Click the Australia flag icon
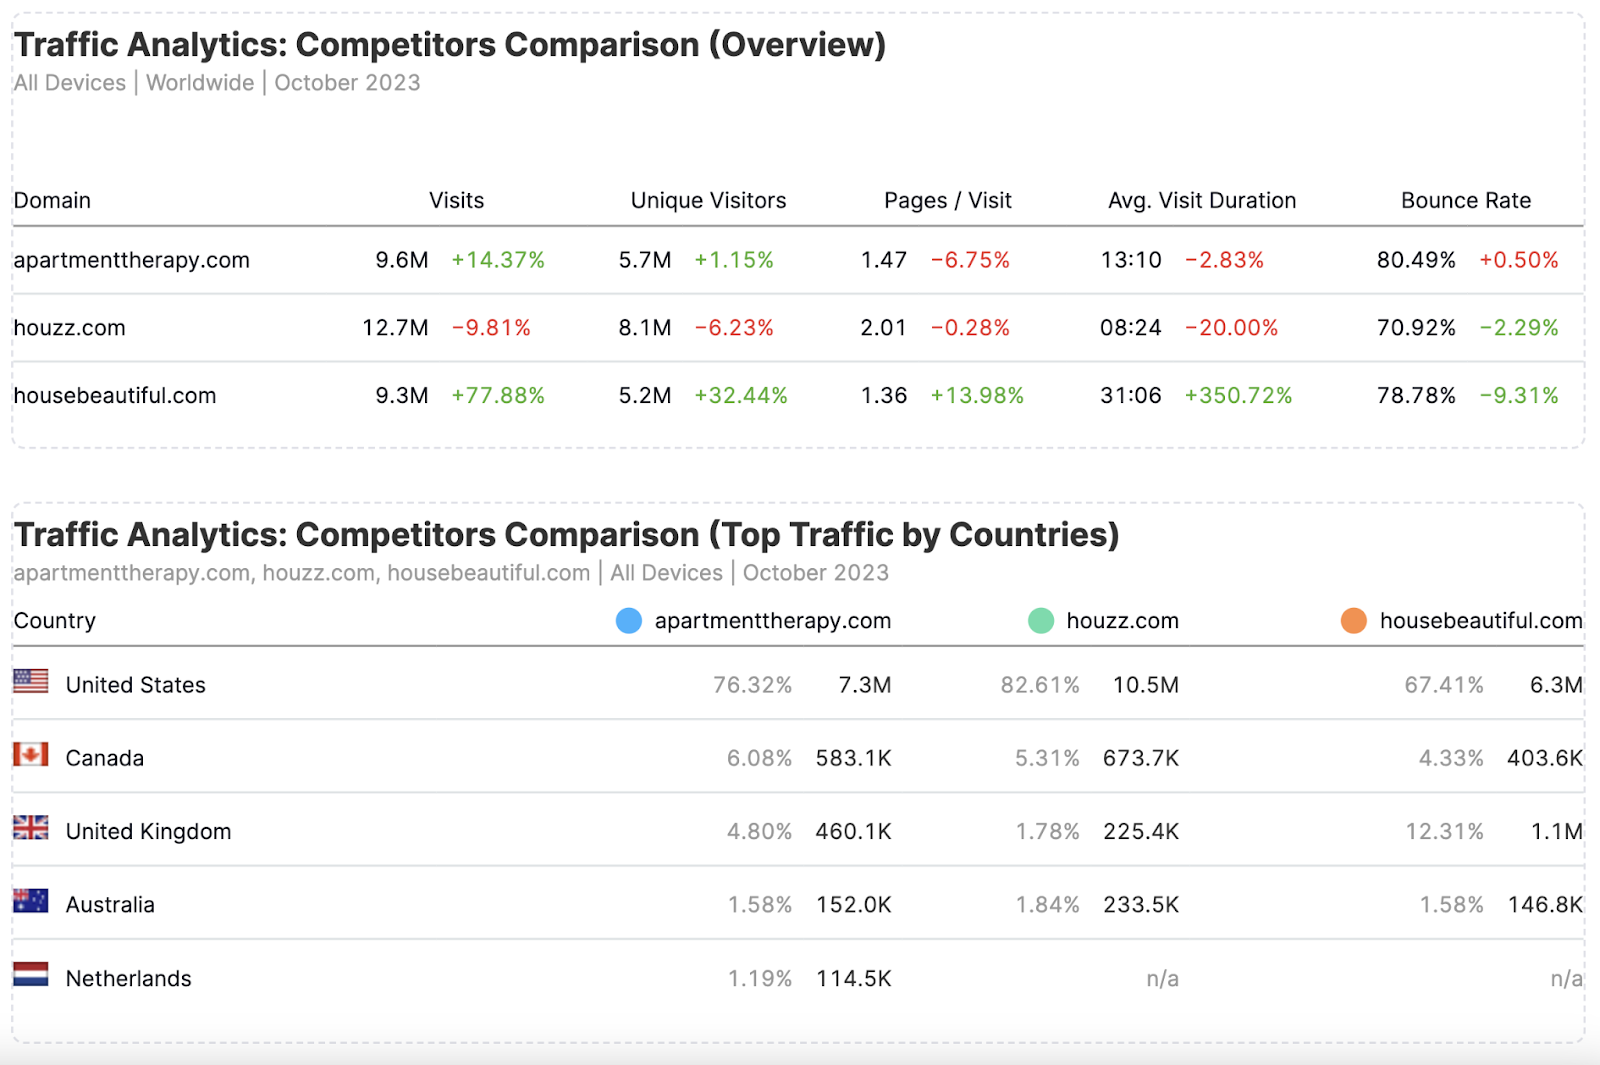Screen dimensions: 1600x1065 (x=31, y=901)
